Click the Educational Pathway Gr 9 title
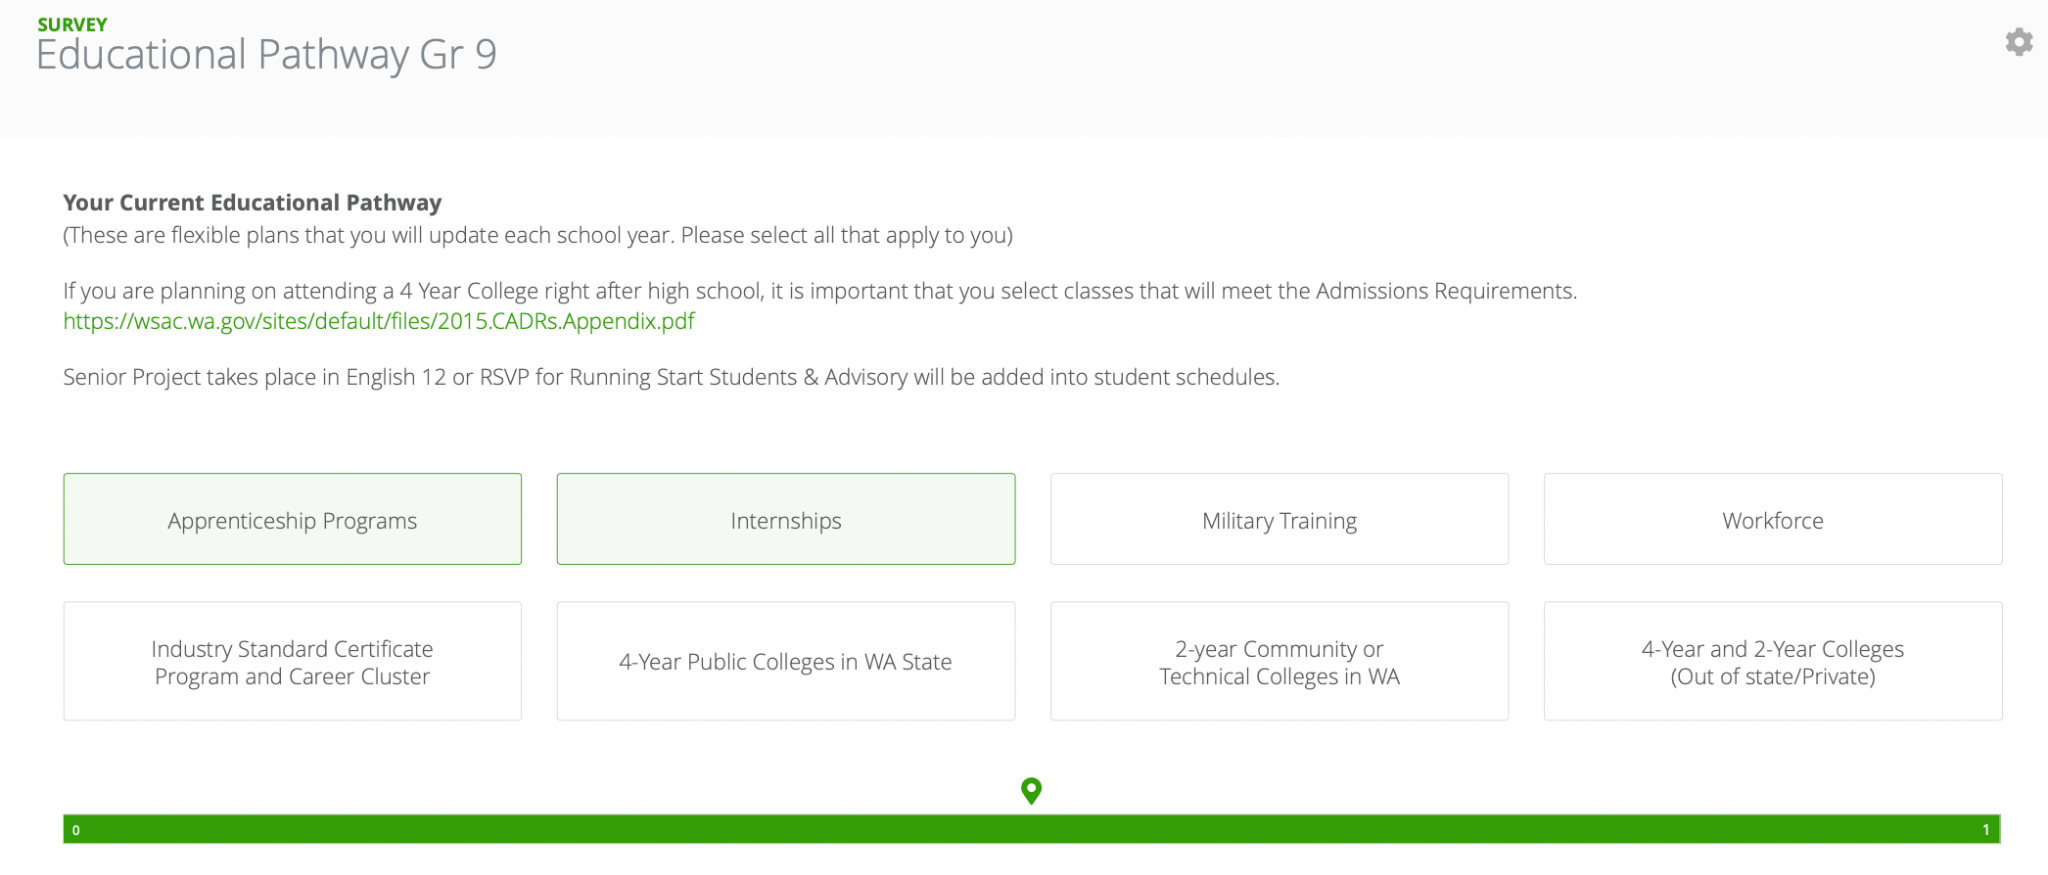2048x875 pixels. coord(266,55)
